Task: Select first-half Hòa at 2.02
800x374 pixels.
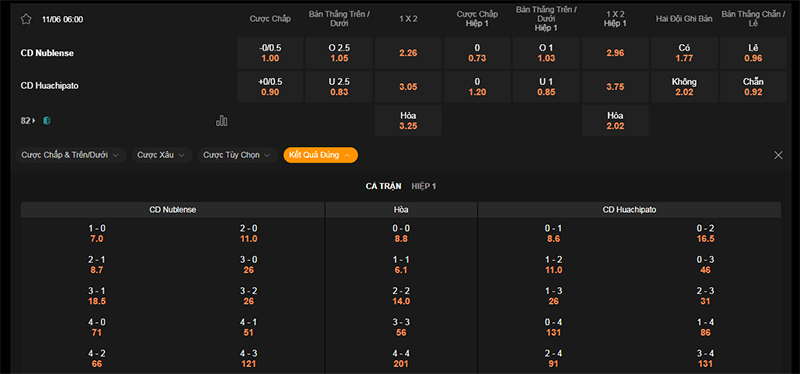Action: click(615, 121)
